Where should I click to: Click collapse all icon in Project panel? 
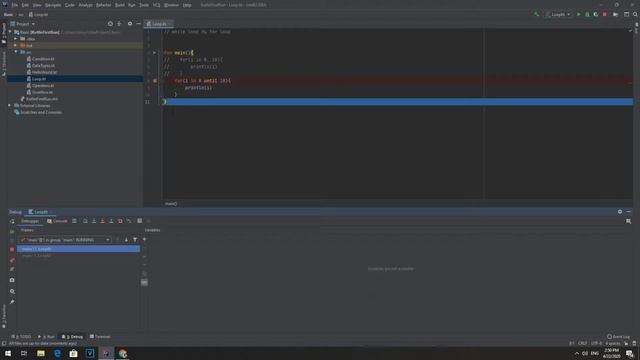pos(119,24)
